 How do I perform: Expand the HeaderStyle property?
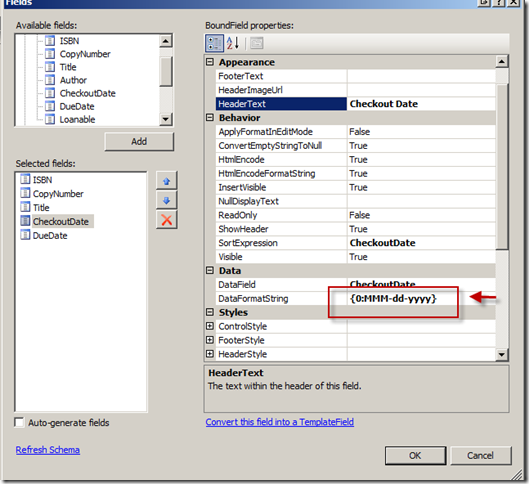coord(210,354)
